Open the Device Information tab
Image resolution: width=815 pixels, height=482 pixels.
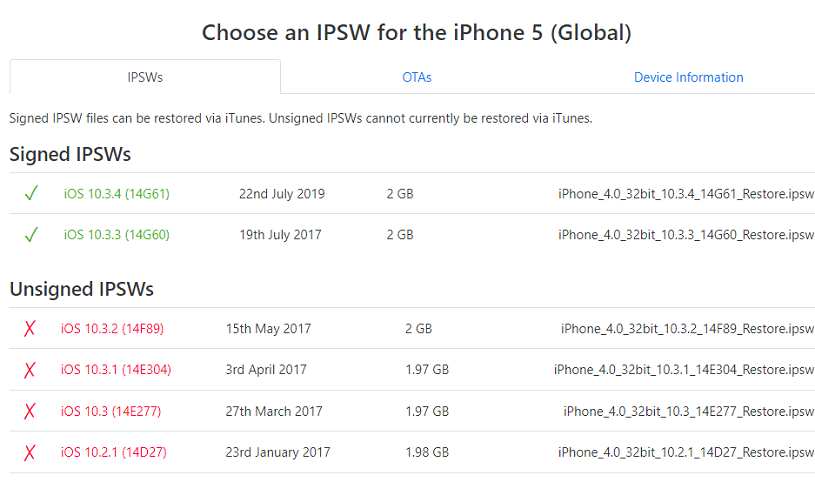point(689,77)
